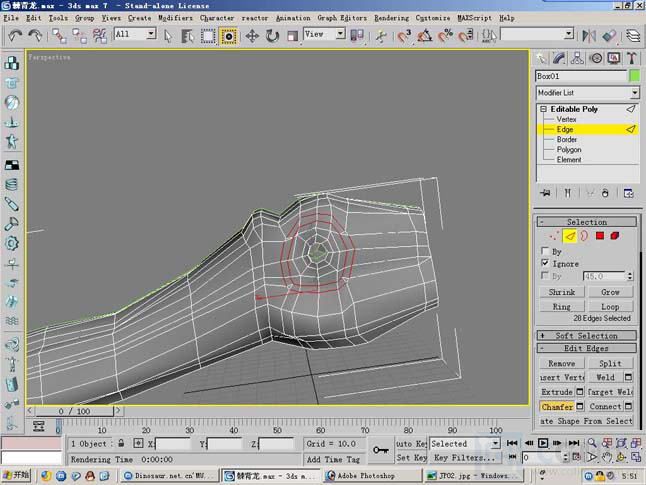Switch to the Utilities command panel tab

tap(632, 58)
